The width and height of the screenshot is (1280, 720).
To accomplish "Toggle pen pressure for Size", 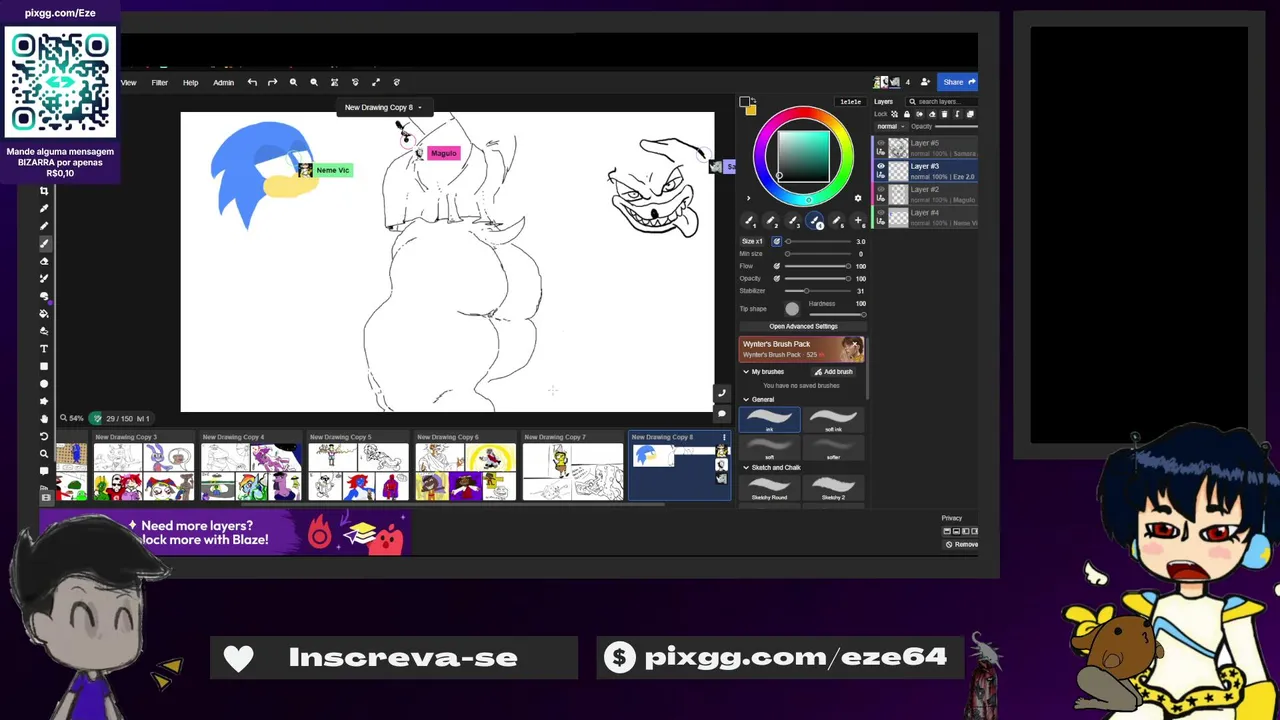I will point(777,241).
